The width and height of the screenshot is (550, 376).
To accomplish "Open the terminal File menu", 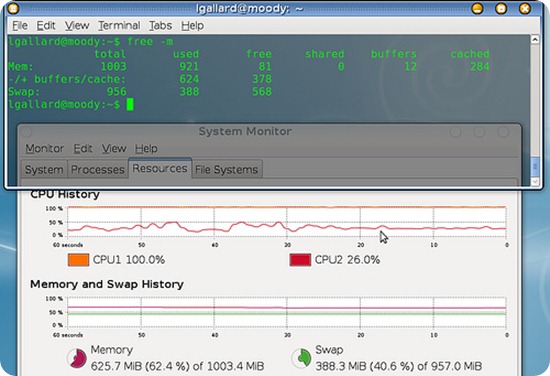I will click(20, 26).
